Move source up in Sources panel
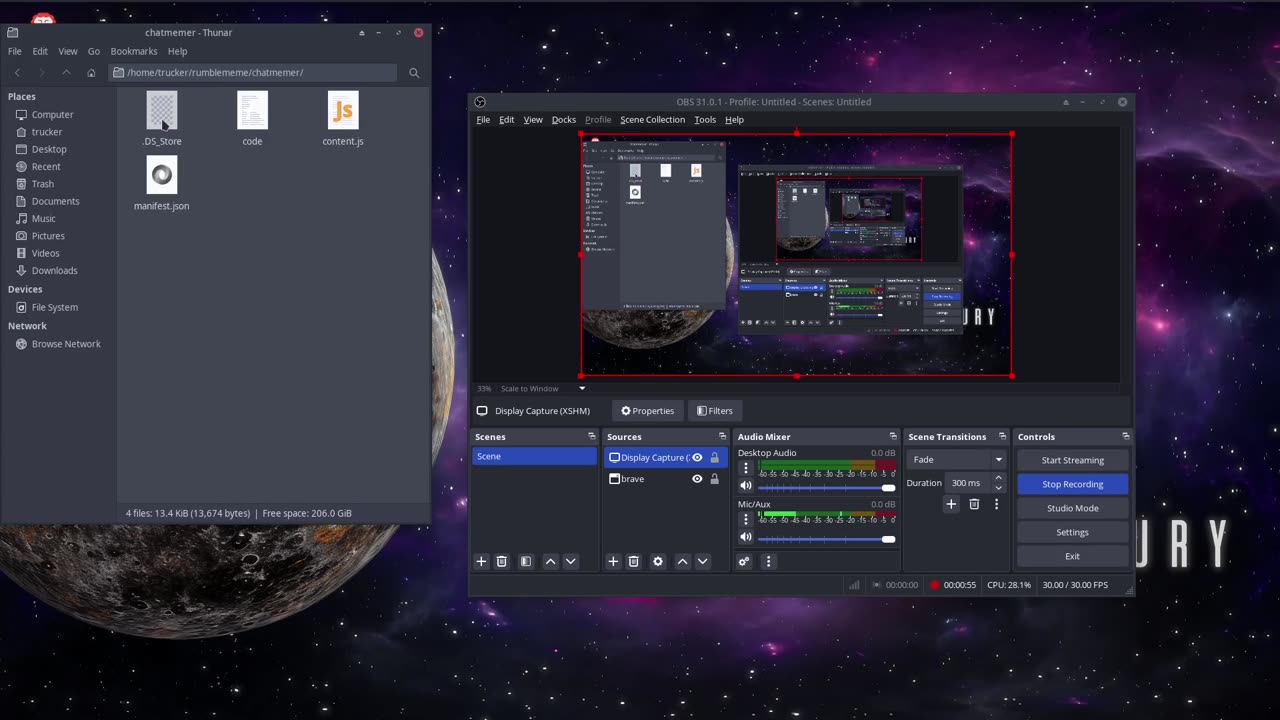 [x=682, y=562]
